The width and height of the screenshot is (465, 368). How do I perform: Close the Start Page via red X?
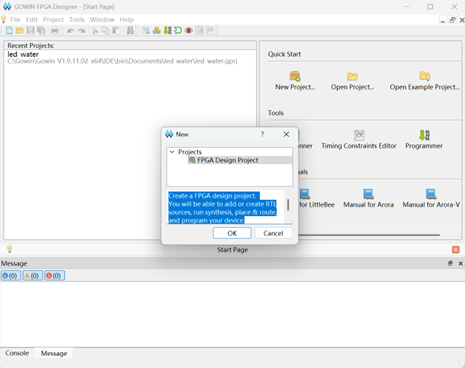click(x=456, y=250)
